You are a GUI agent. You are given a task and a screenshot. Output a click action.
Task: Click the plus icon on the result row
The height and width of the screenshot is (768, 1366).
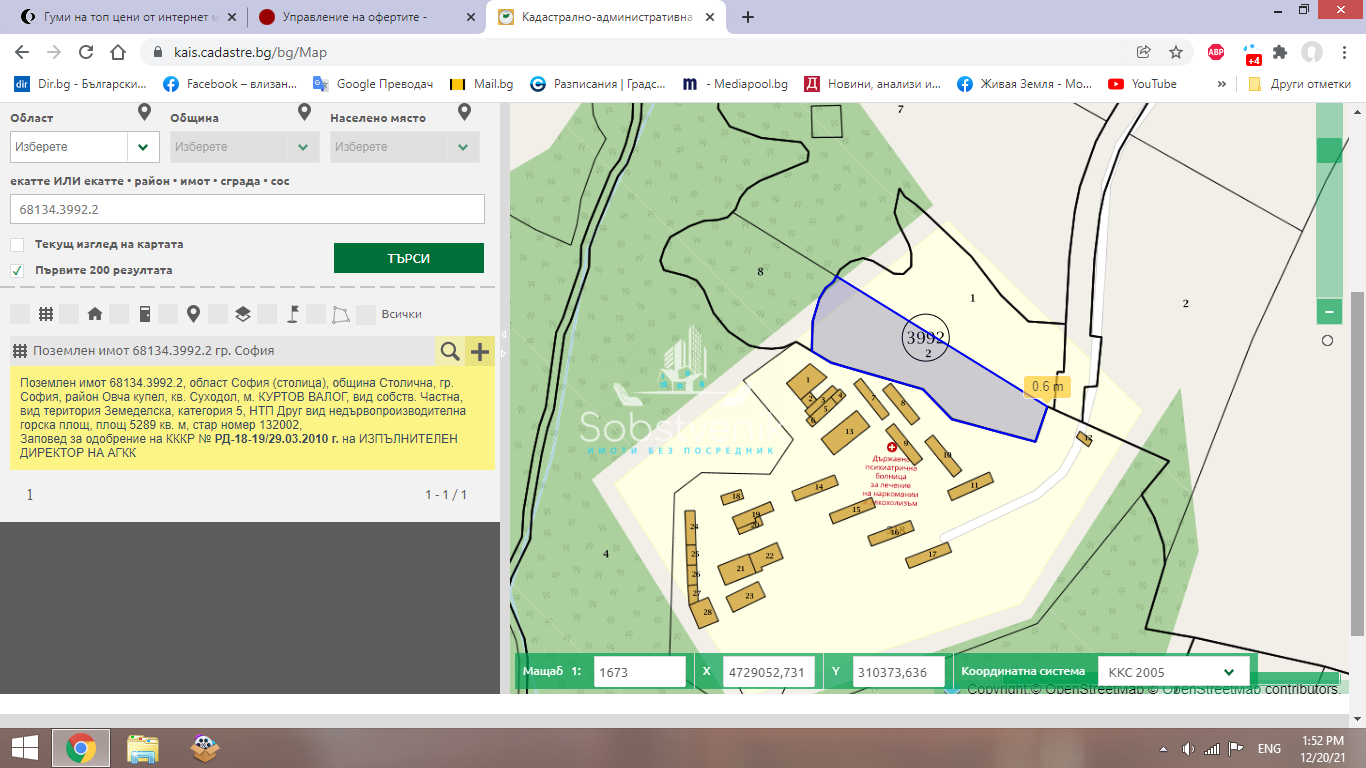click(x=480, y=351)
